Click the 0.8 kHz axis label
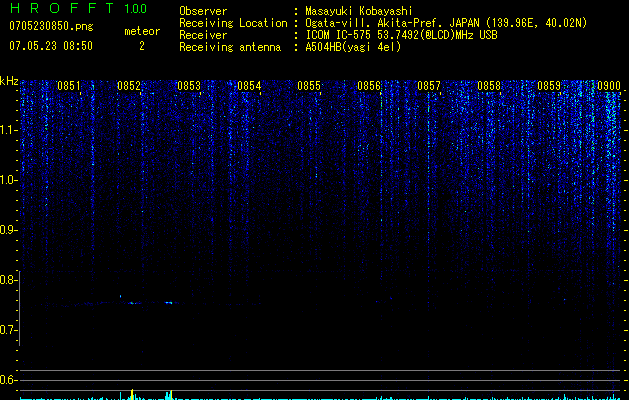Viewport: 629px width, 400px height. pyautogui.click(x=8, y=280)
